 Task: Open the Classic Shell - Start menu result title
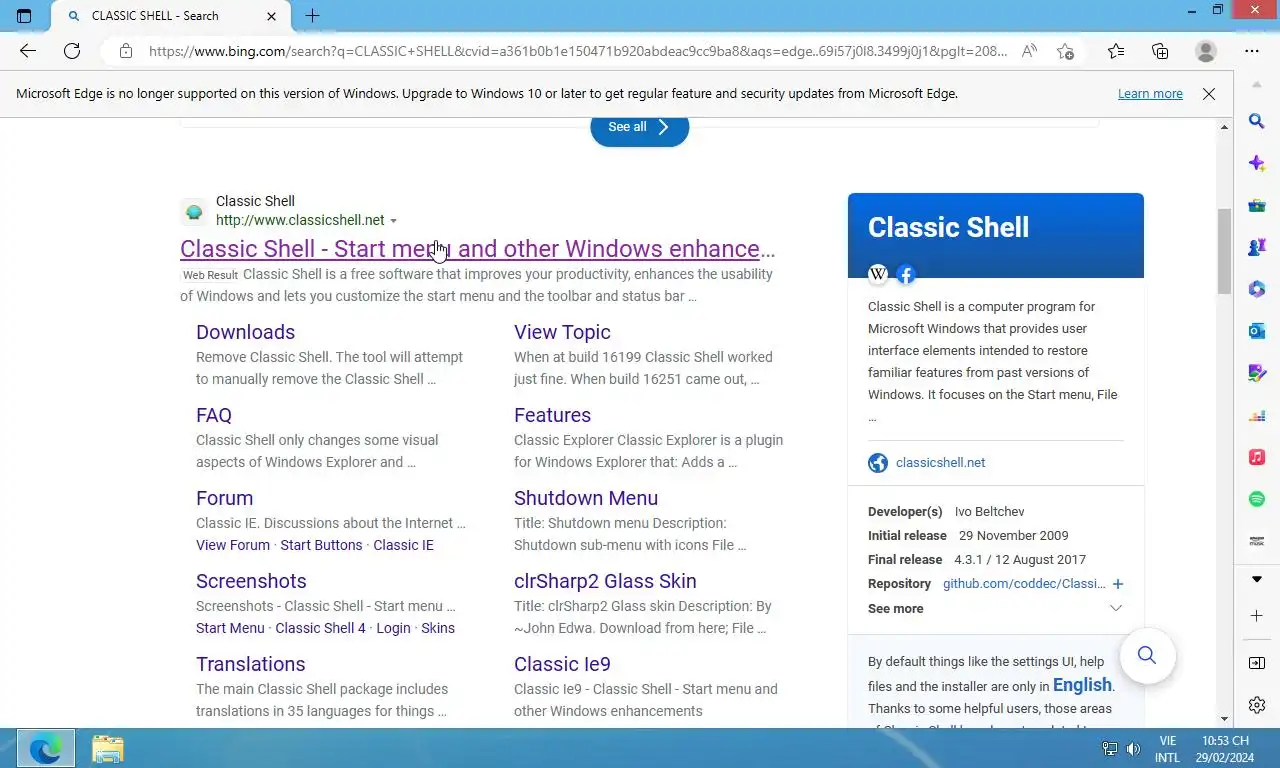(x=477, y=249)
